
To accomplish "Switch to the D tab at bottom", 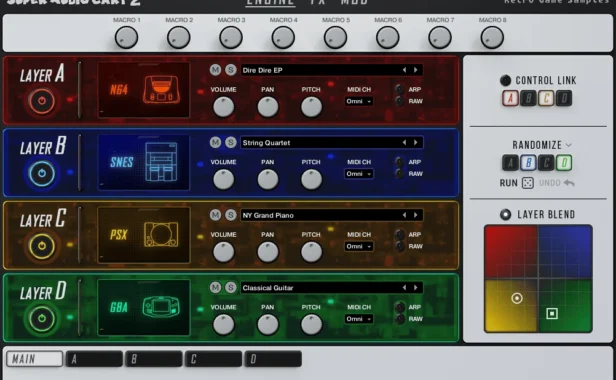I will [x=273, y=359].
